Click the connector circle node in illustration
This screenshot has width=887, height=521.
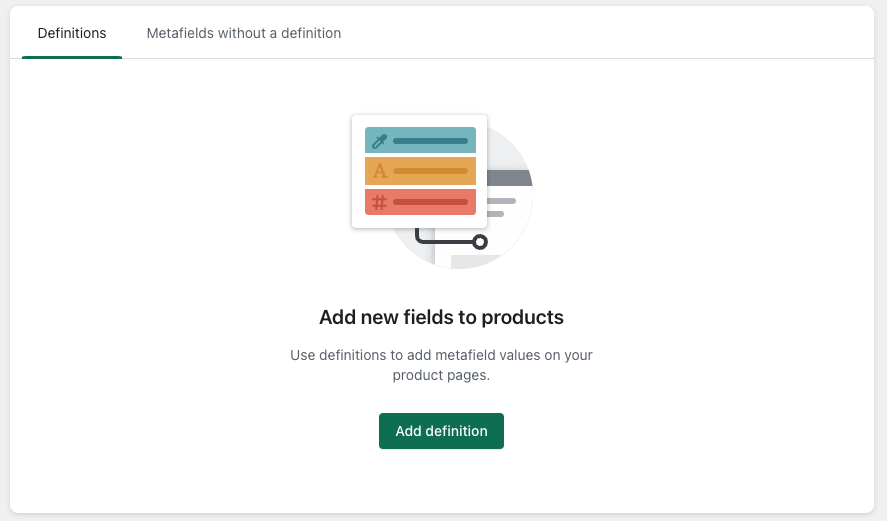tap(480, 242)
